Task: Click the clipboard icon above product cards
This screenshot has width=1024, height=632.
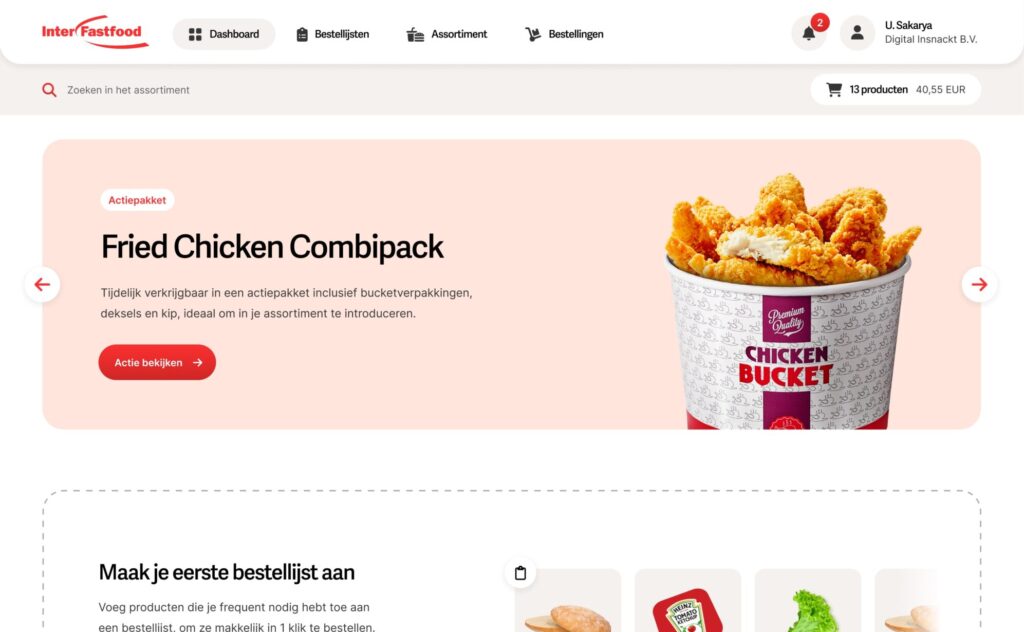Action: click(520, 573)
